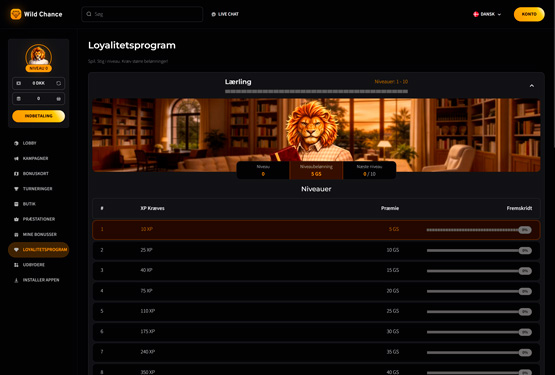Screen dimensions: 555x375
Task: Click the Præmie column header
Action: pos(390,208)
